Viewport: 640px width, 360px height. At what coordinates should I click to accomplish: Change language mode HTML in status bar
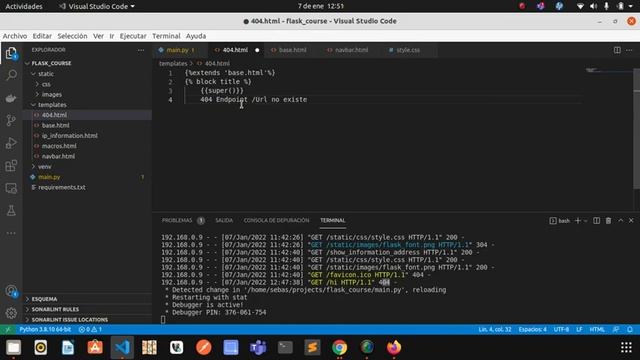[x=597, y=329]
